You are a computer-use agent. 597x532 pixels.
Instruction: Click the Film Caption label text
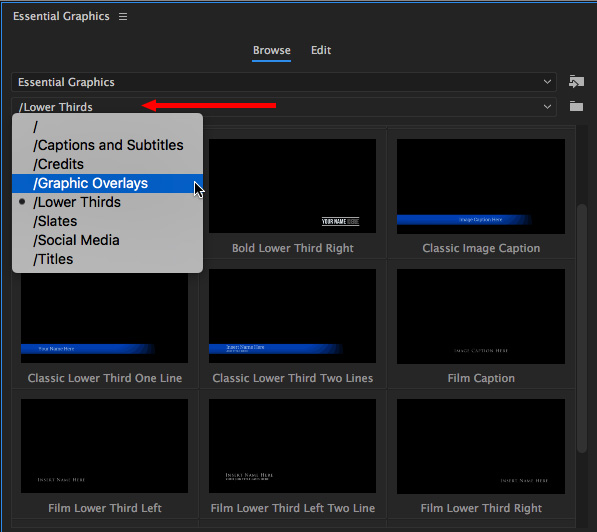point(481,378)
